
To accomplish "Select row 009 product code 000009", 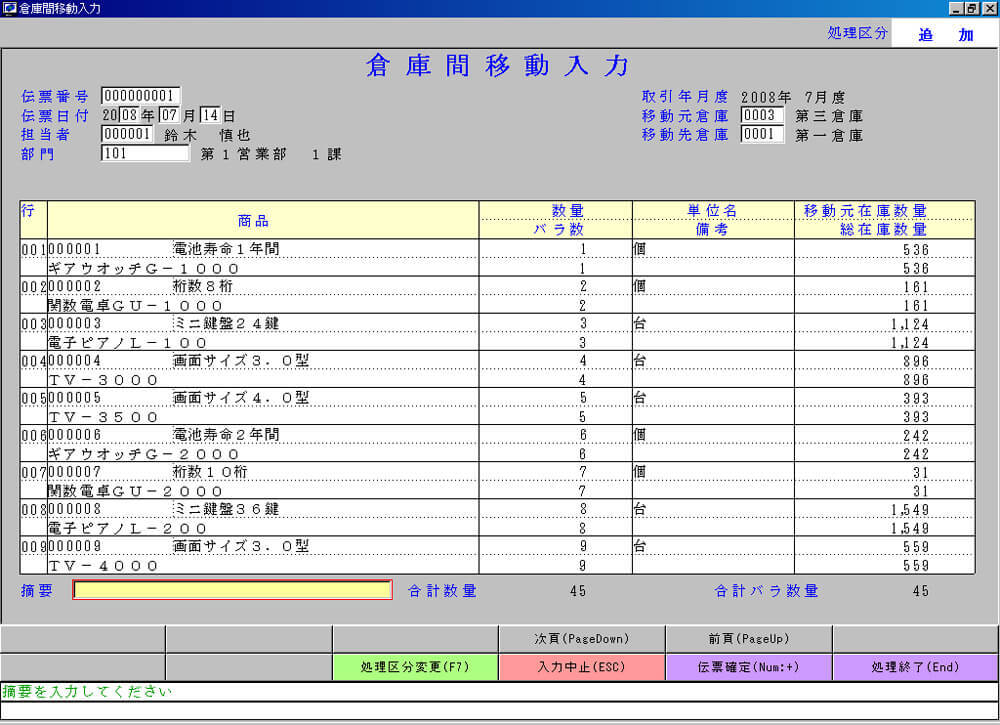I will (75, 546).
